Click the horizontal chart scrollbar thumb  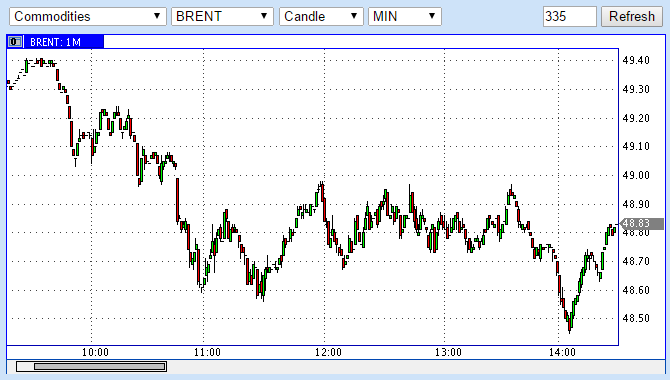click(x=100, y=366)
